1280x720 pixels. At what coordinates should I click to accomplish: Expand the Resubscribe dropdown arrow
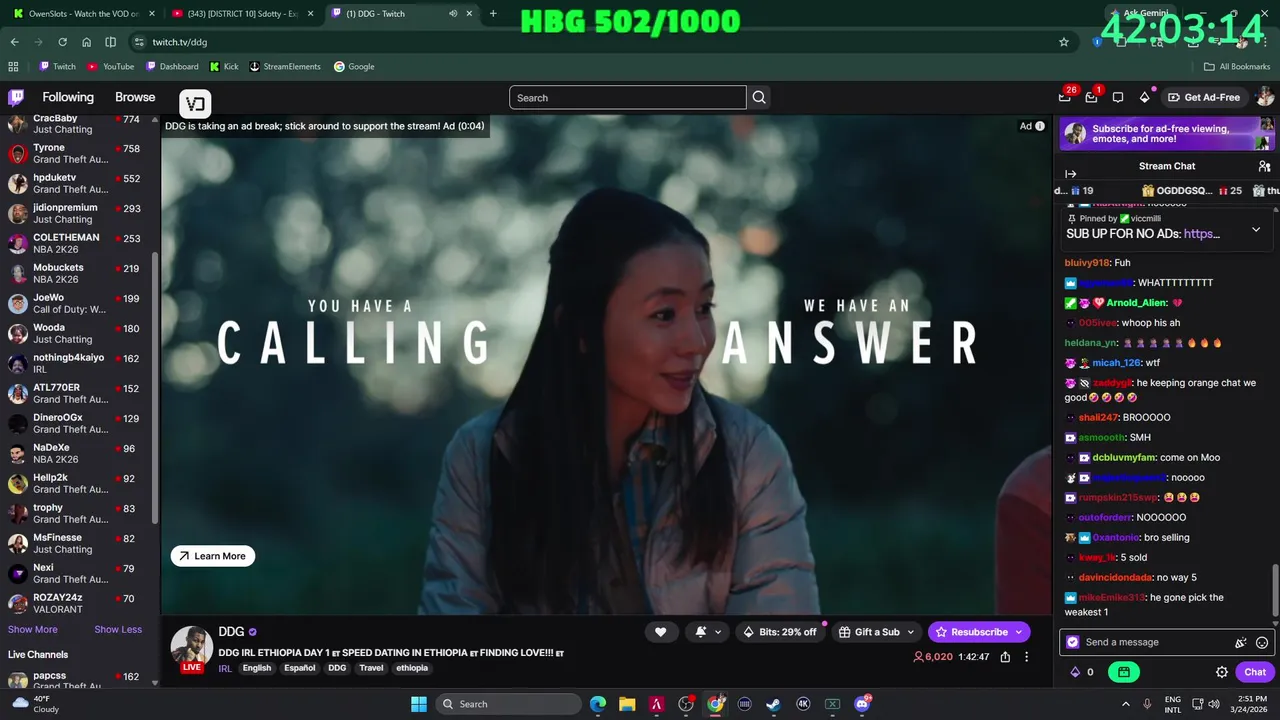(1019, 632)
